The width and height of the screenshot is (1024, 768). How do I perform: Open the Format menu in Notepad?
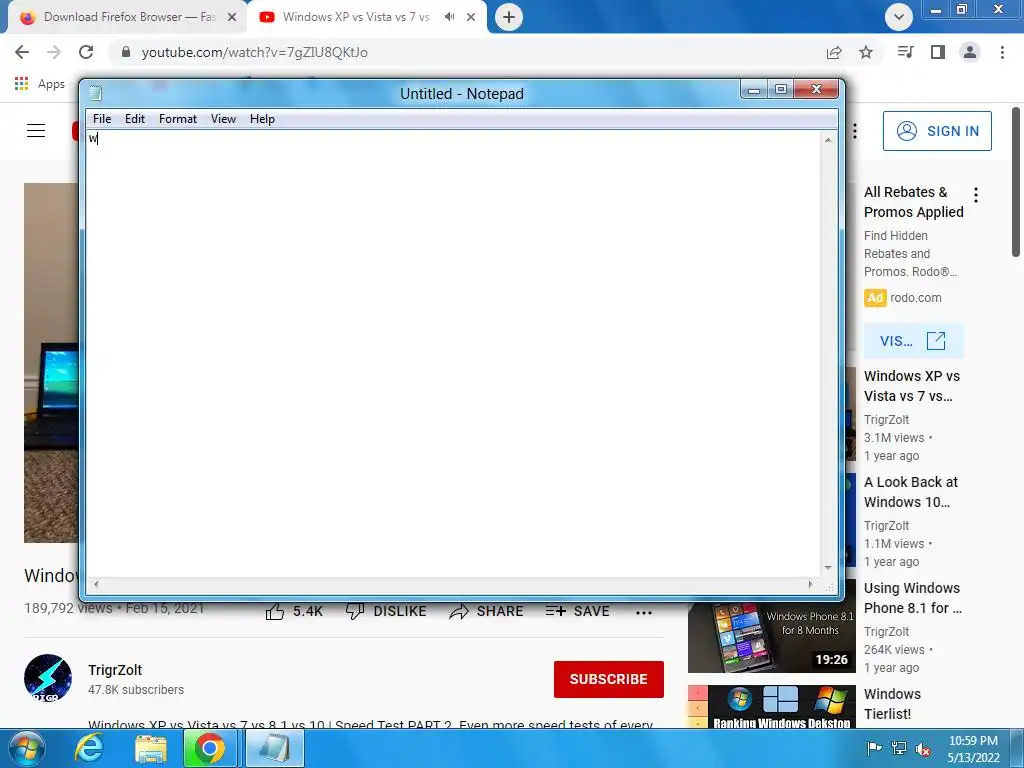click(x=178, y=119)
